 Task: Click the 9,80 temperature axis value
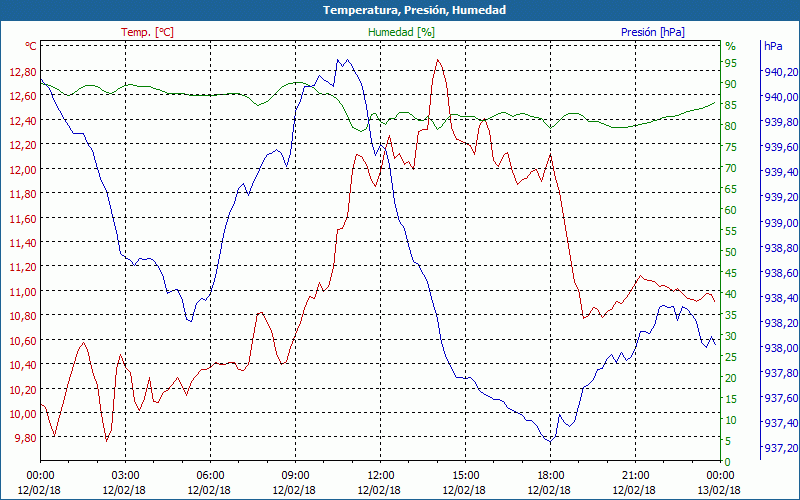coord(26,438)
